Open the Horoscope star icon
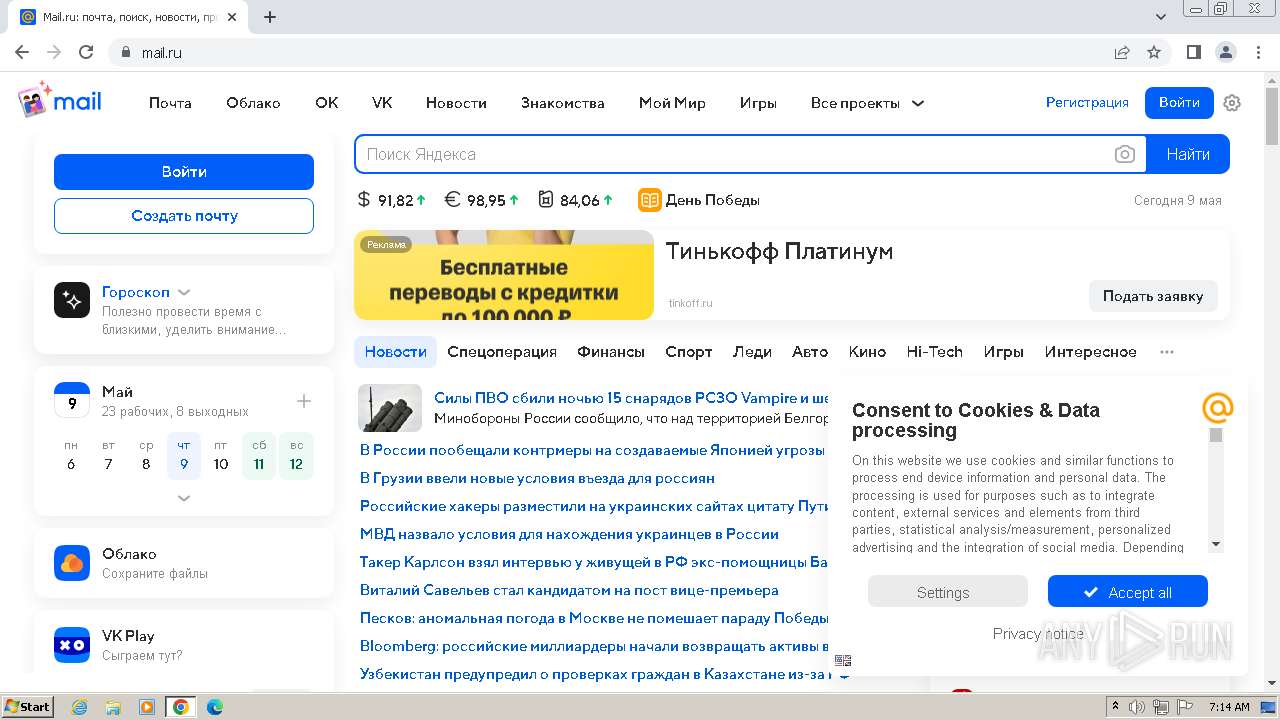 [x=72, y=300]
